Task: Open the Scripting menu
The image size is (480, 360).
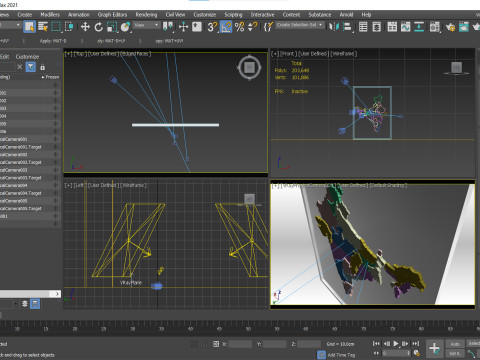Action: tap(233, 15)
